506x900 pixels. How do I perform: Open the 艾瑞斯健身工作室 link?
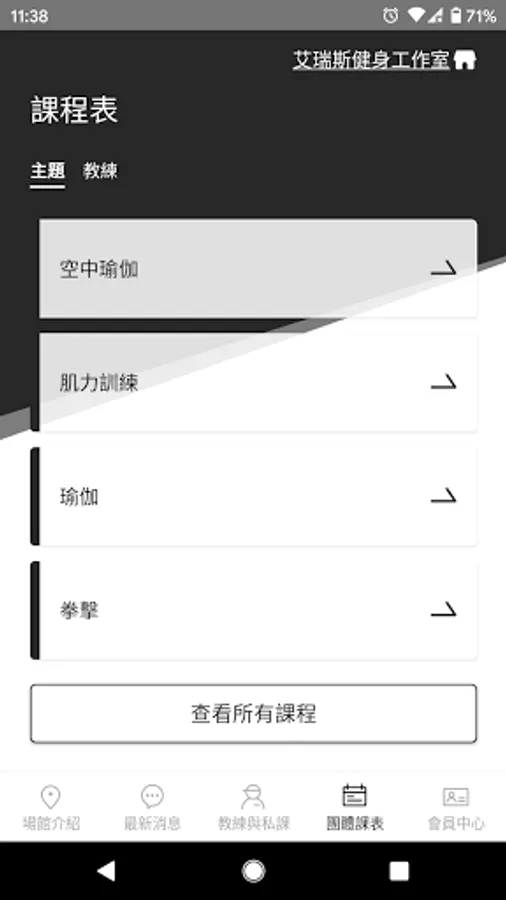coord(371,60)
